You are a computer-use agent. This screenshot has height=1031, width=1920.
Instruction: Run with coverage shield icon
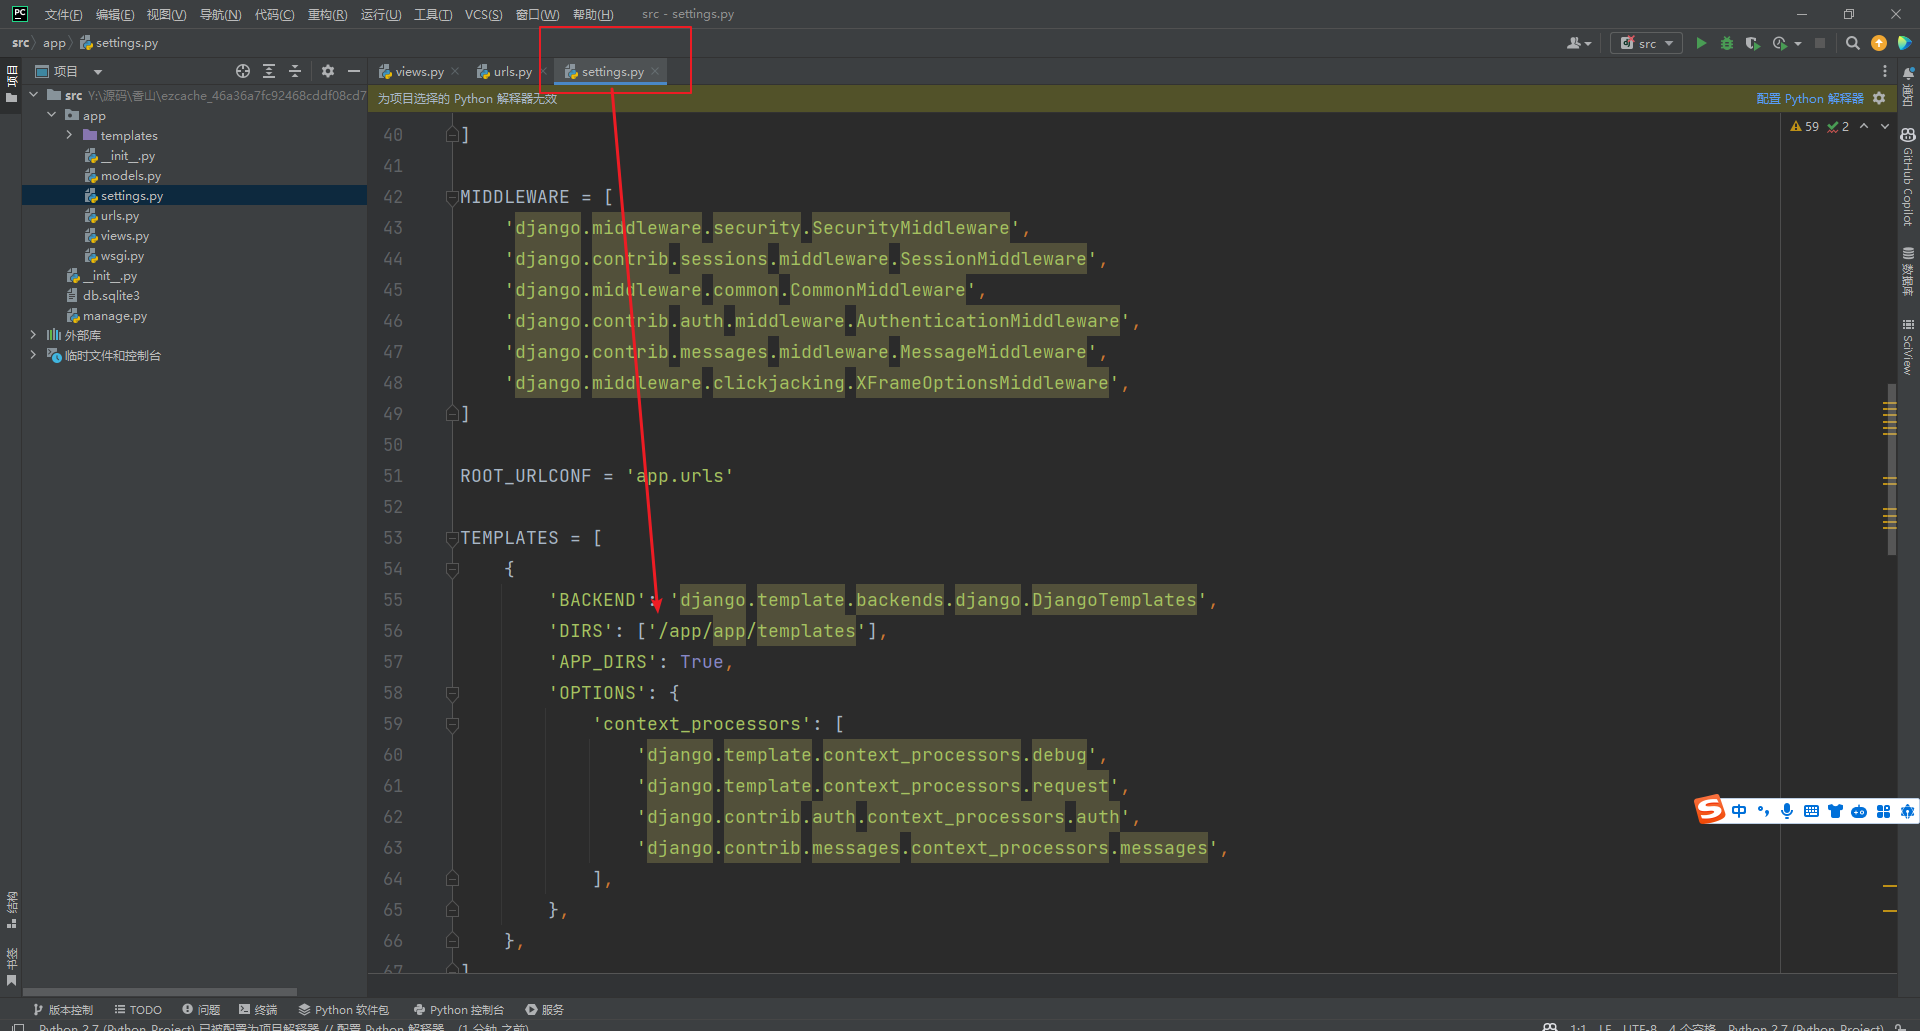point(1752,43)
